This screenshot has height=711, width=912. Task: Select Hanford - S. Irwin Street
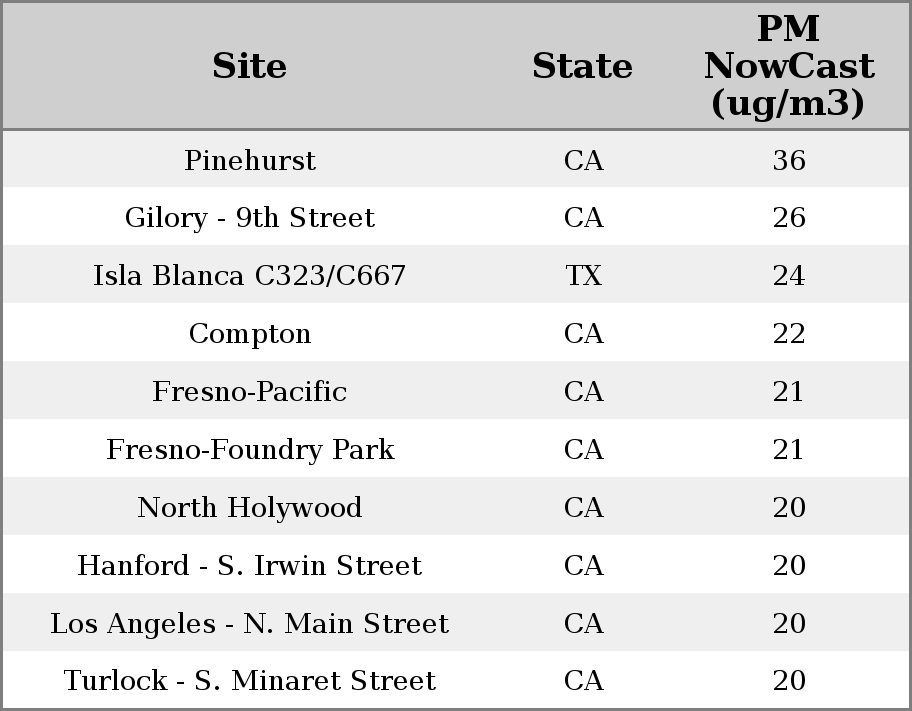tap(250, 565)
